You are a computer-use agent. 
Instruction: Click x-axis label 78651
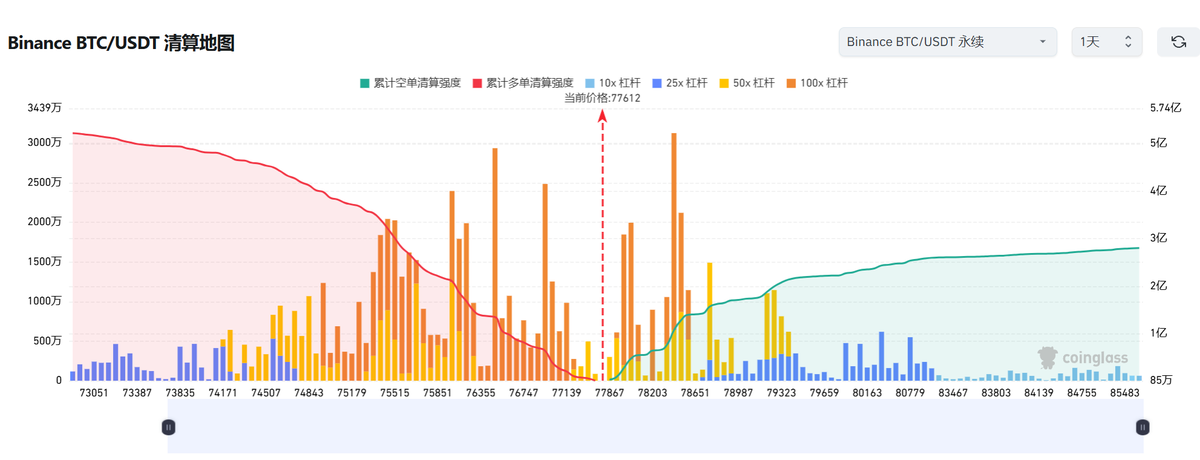pos(695,394)
